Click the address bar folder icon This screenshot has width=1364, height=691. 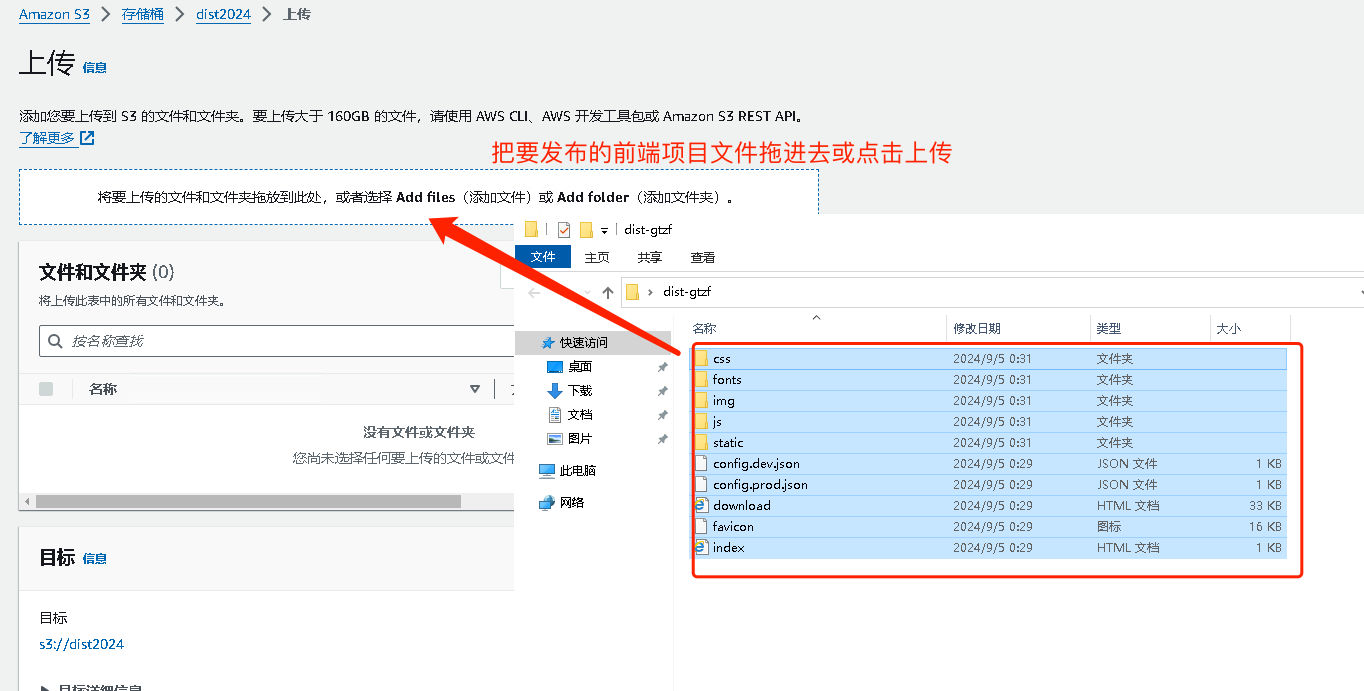tap(632, 292)
